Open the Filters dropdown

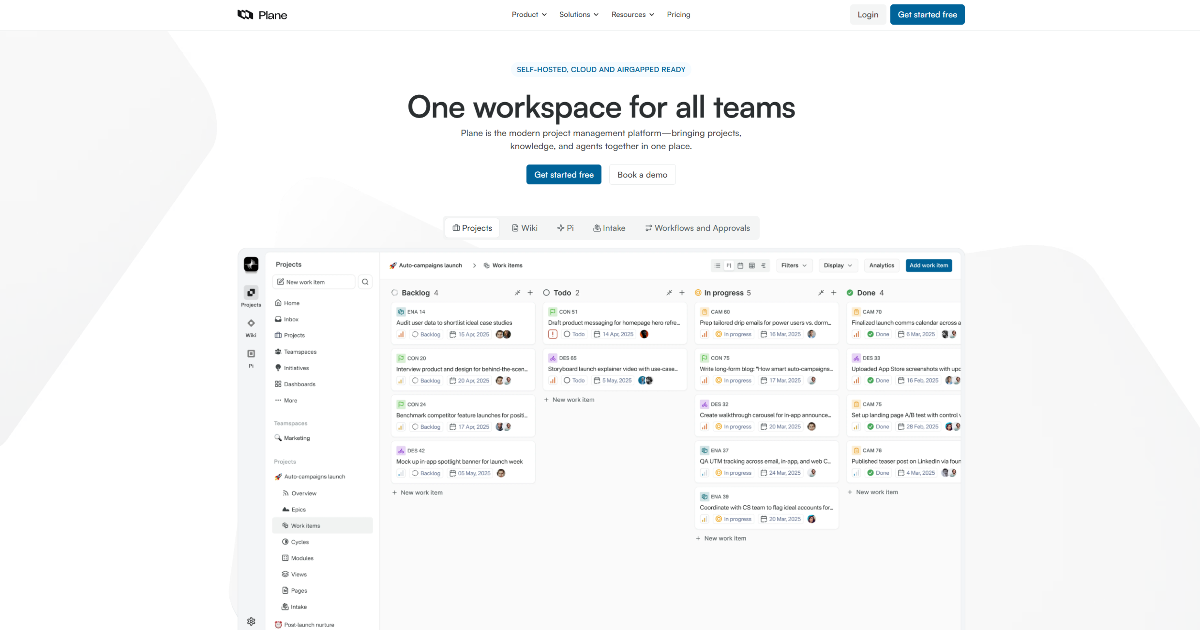[795, 265]
